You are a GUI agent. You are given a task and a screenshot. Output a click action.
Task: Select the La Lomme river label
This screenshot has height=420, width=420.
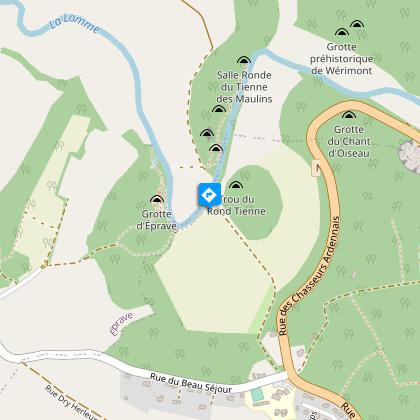75,23
